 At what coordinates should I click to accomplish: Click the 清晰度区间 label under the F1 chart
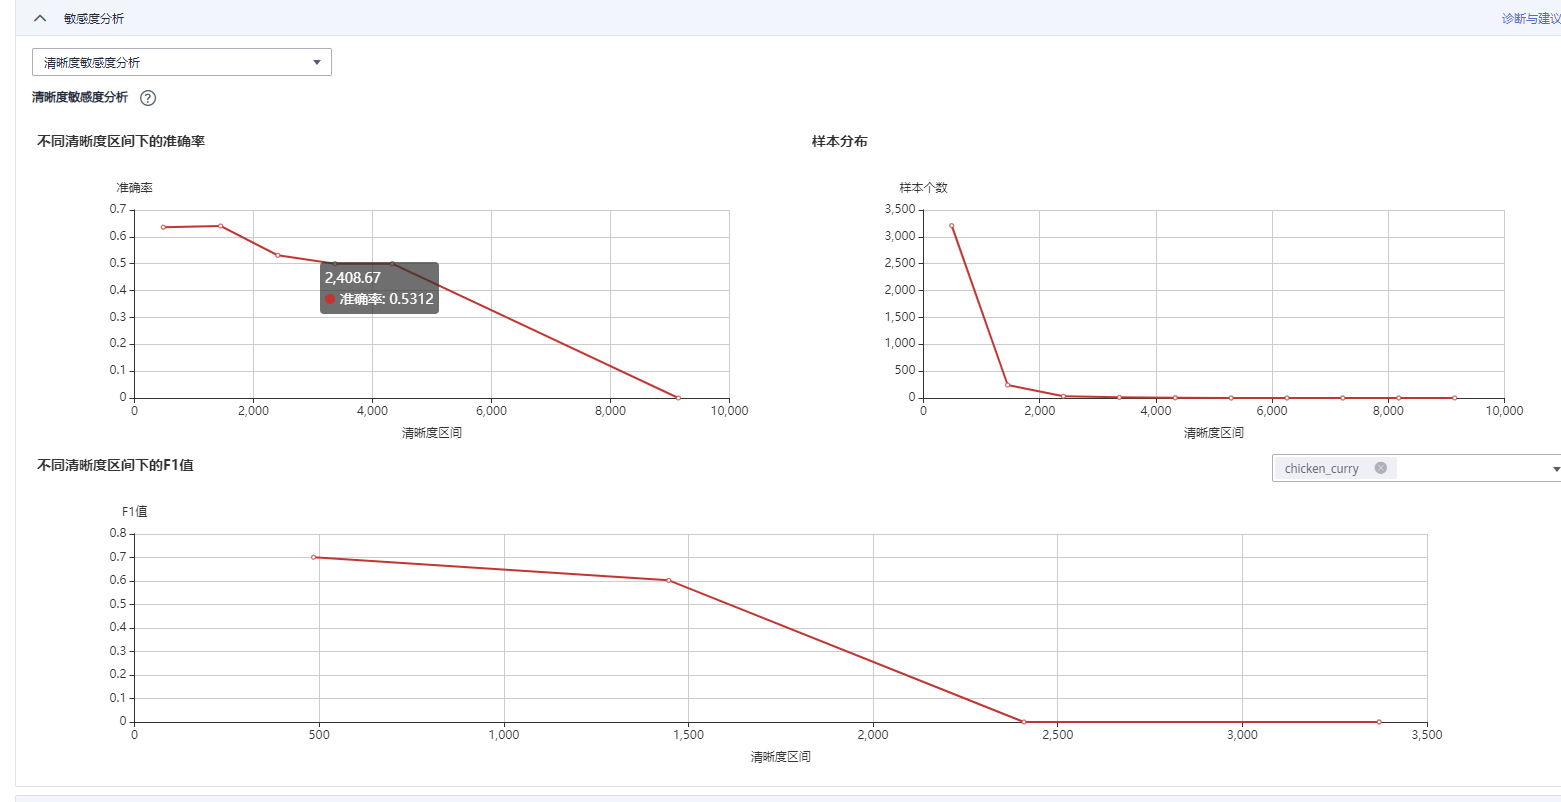point(781,757)
